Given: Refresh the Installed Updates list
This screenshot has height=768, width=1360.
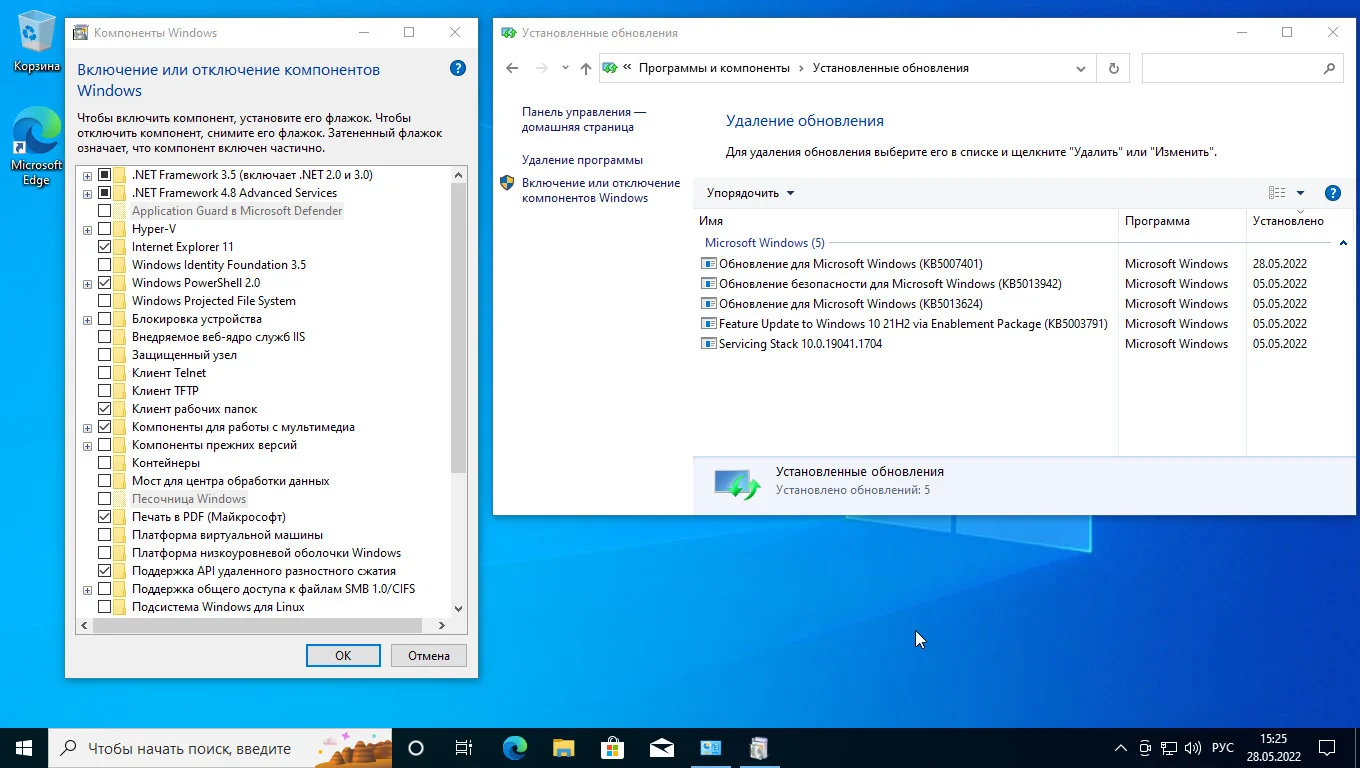Looking at the screenshot, I should tap(1113, 68).
